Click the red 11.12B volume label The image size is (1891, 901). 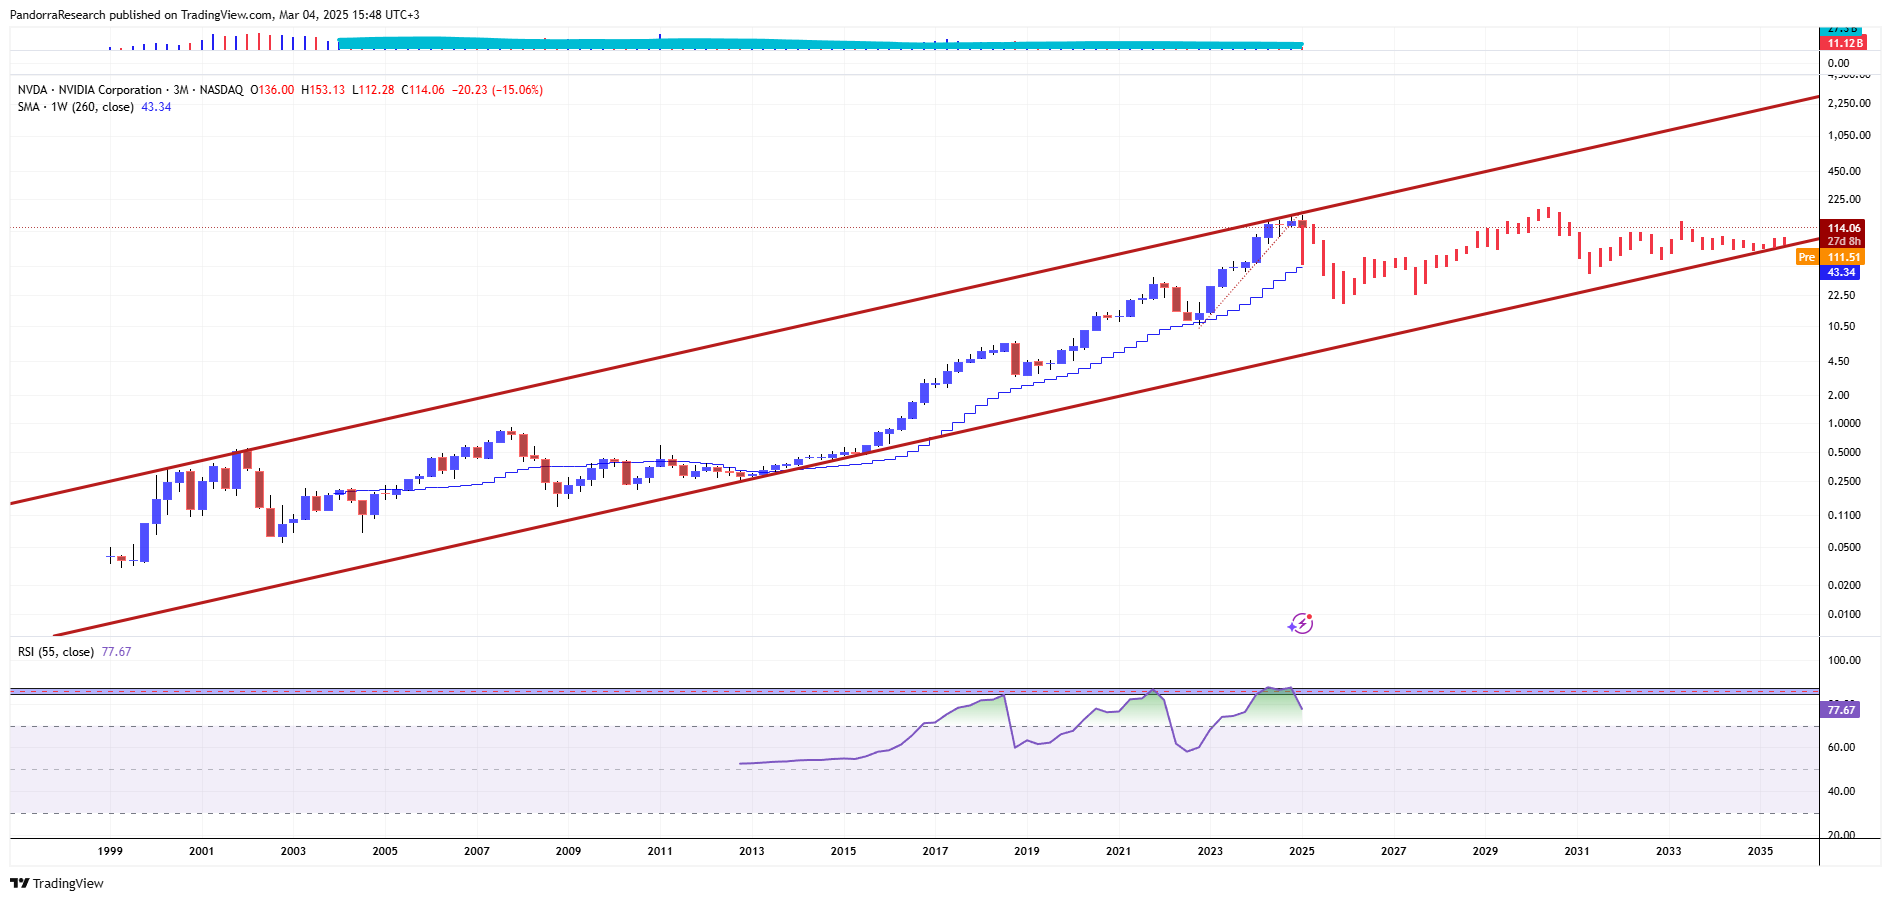(x=1843, y=43)
